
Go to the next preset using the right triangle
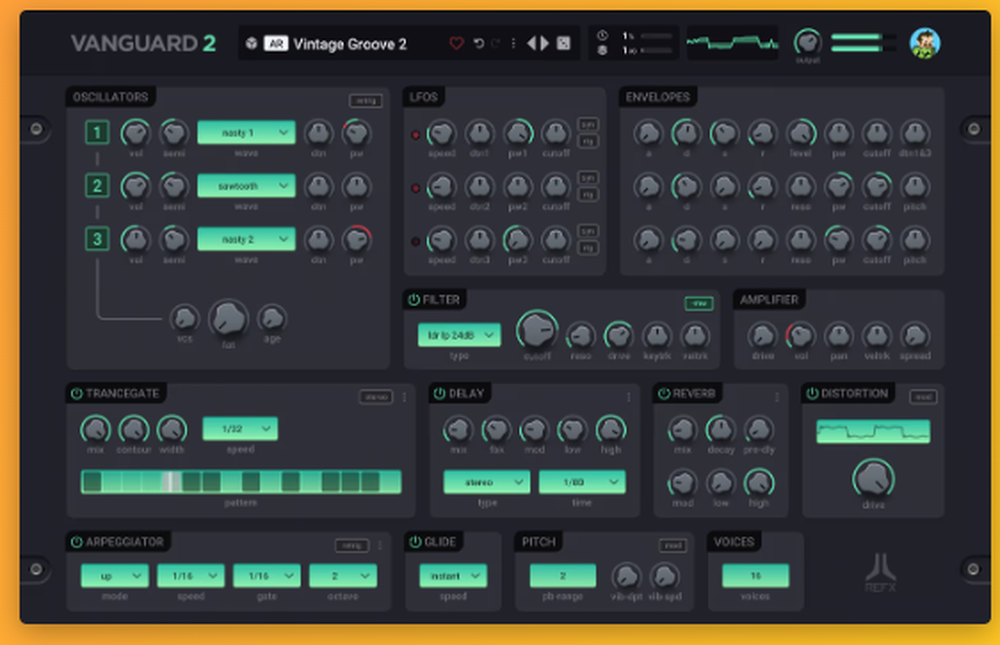tap(545, 43)
